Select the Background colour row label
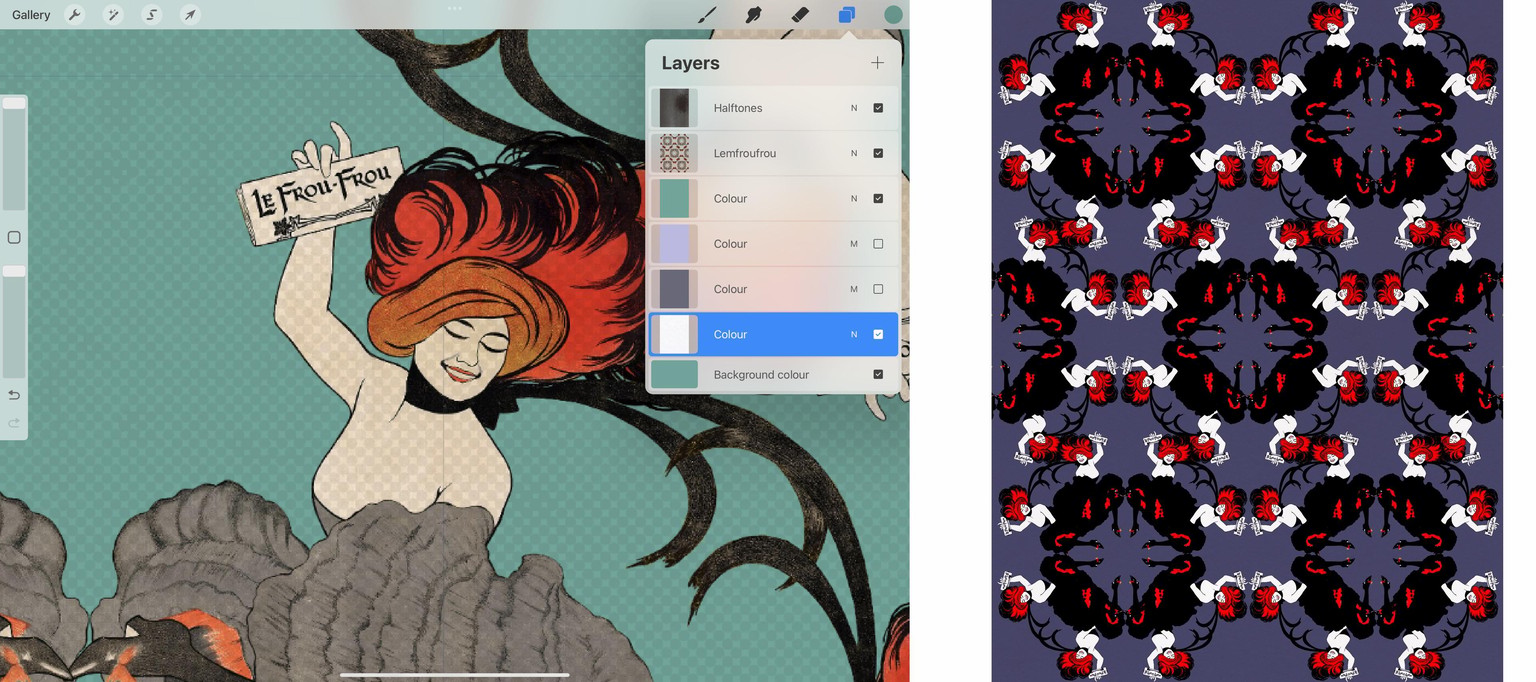 click(x=761, y=374)
